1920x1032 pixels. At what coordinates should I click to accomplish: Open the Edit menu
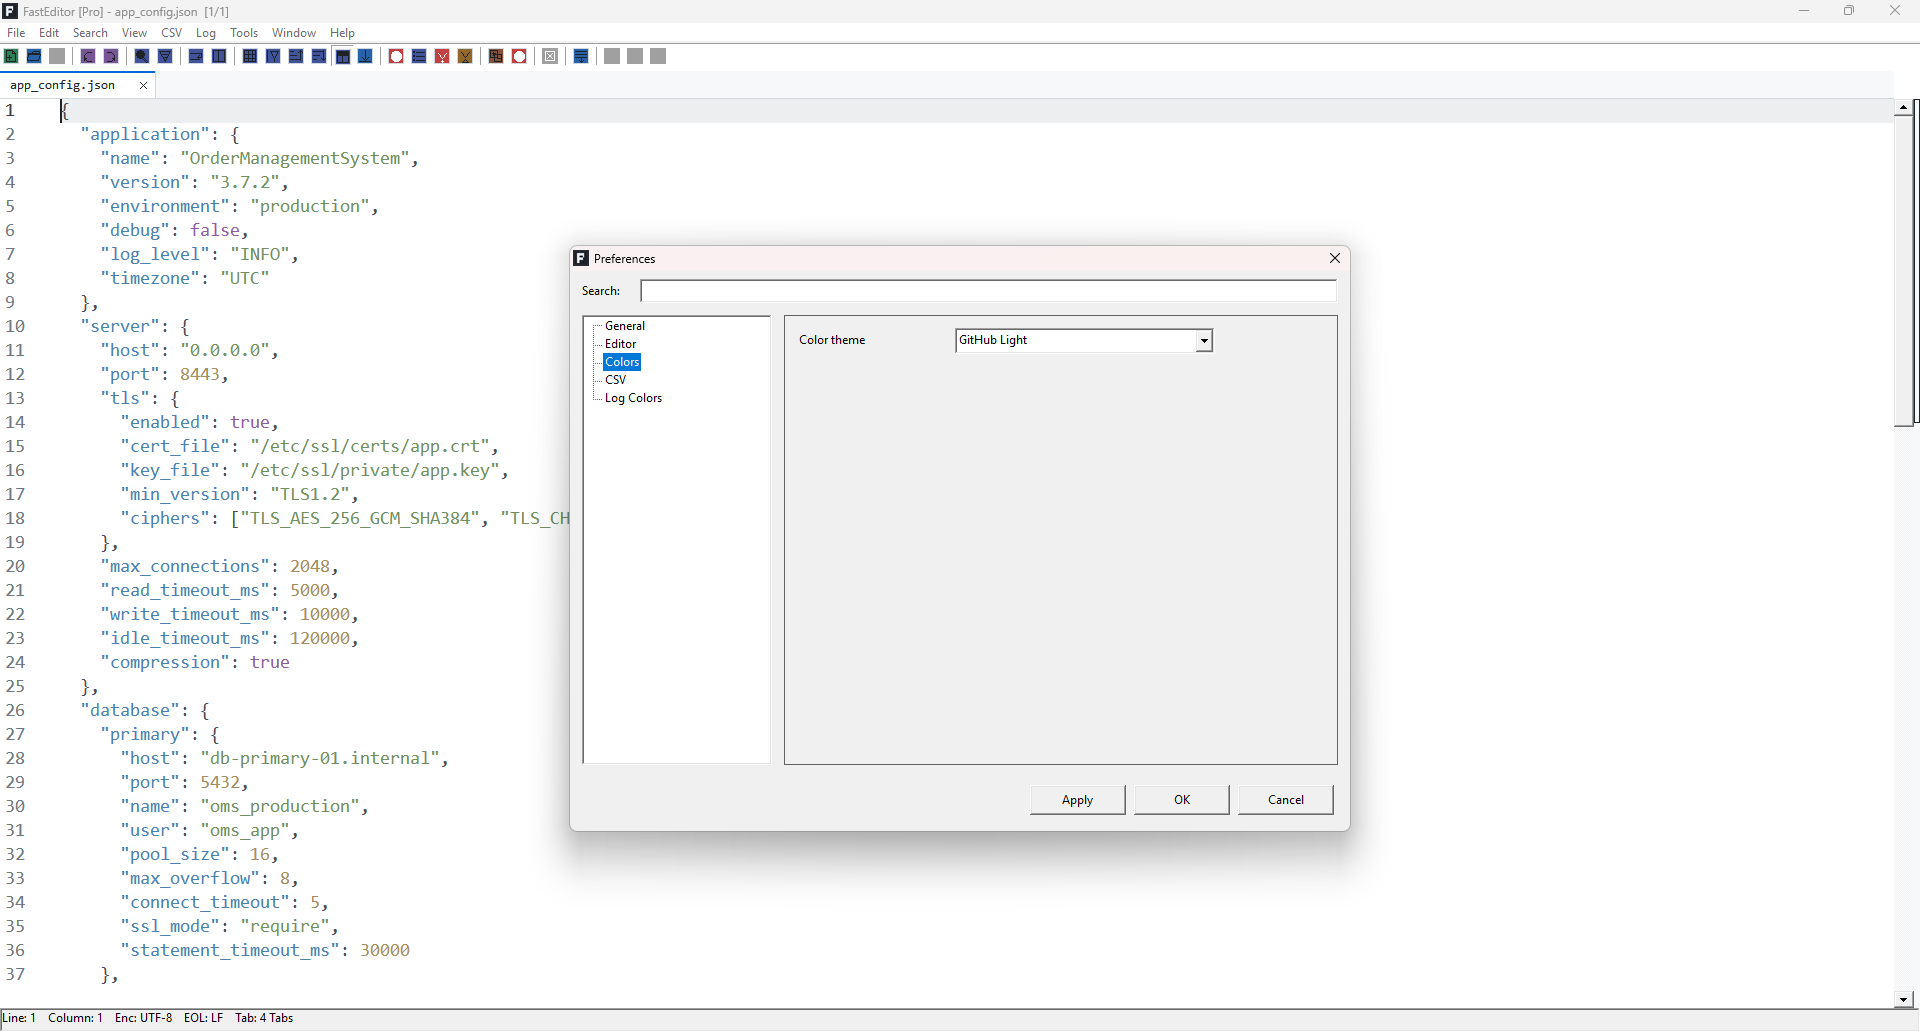coord(49,33)
